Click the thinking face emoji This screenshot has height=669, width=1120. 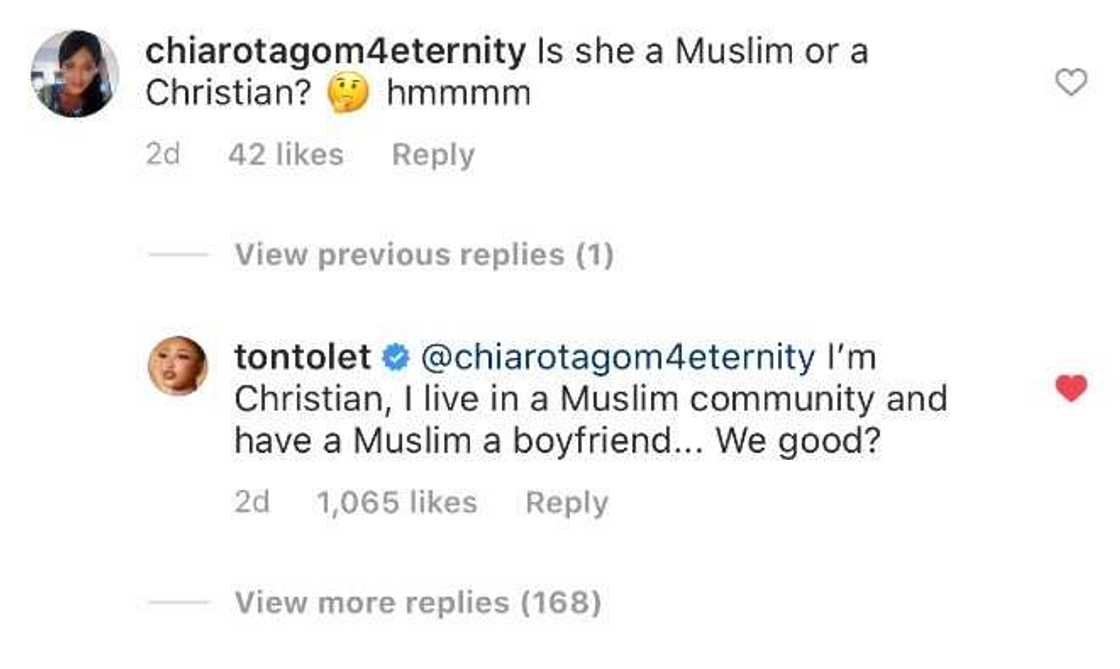[350, 94]
